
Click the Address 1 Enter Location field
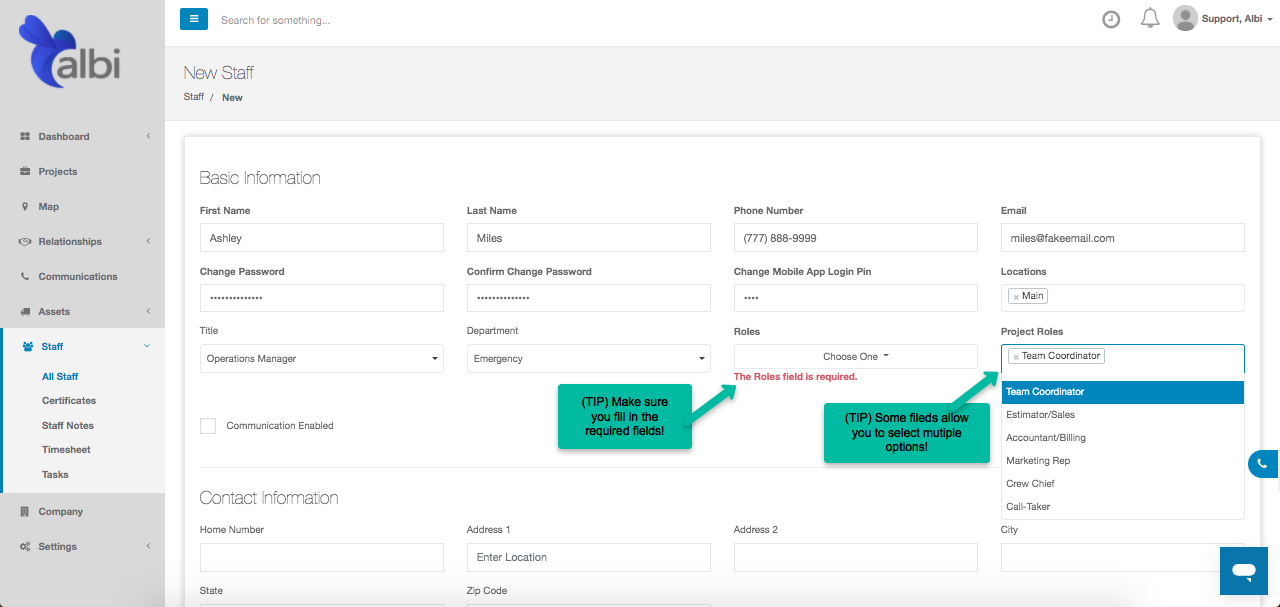tap(589, 557)
